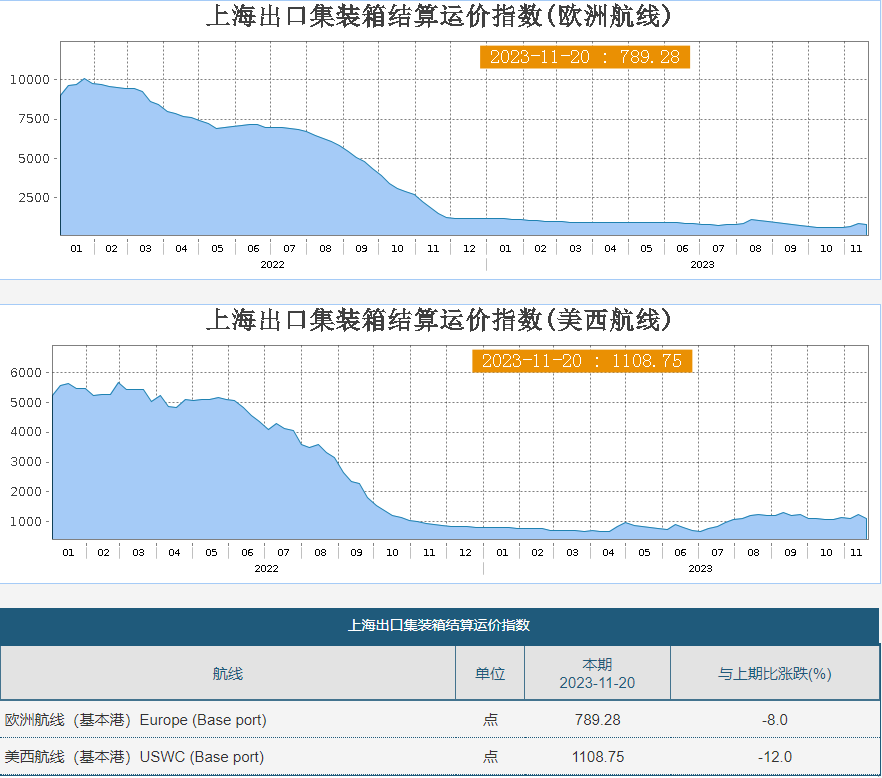882x778 pixels.
Task: Click the 789.28 value cell
Action: pos(597,719)
